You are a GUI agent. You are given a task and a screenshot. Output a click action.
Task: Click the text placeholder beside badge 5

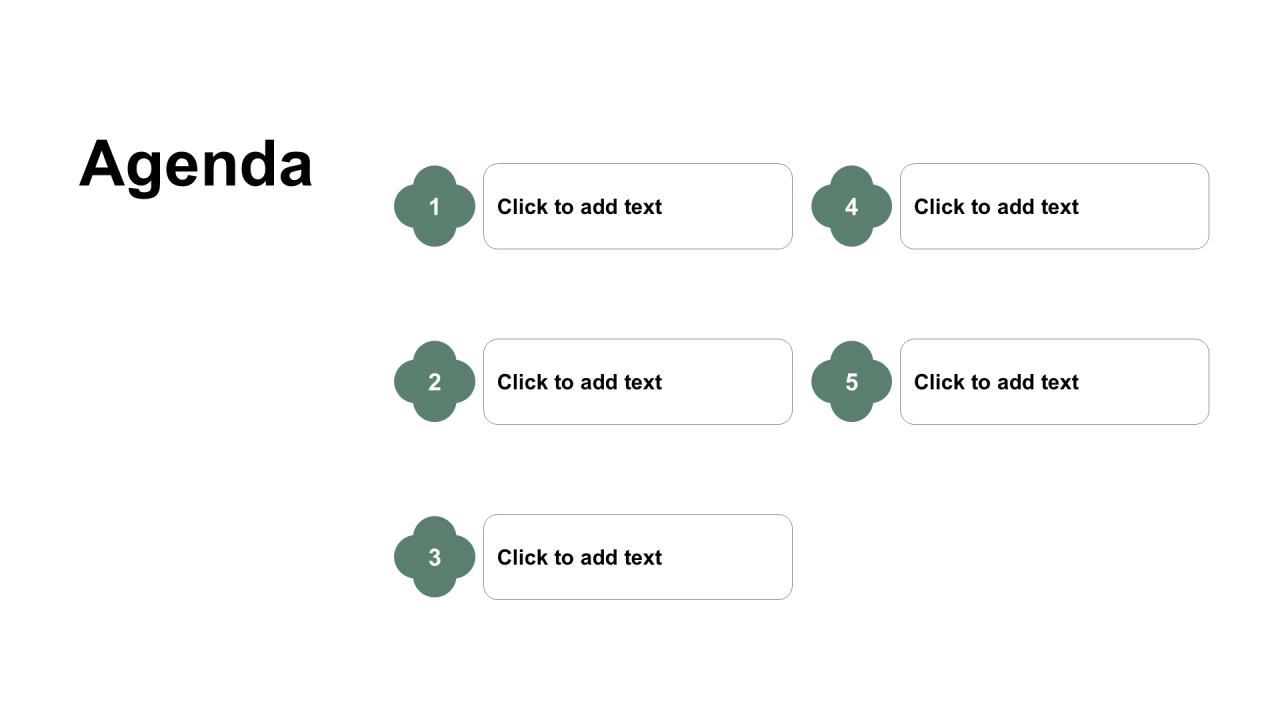1055,382
